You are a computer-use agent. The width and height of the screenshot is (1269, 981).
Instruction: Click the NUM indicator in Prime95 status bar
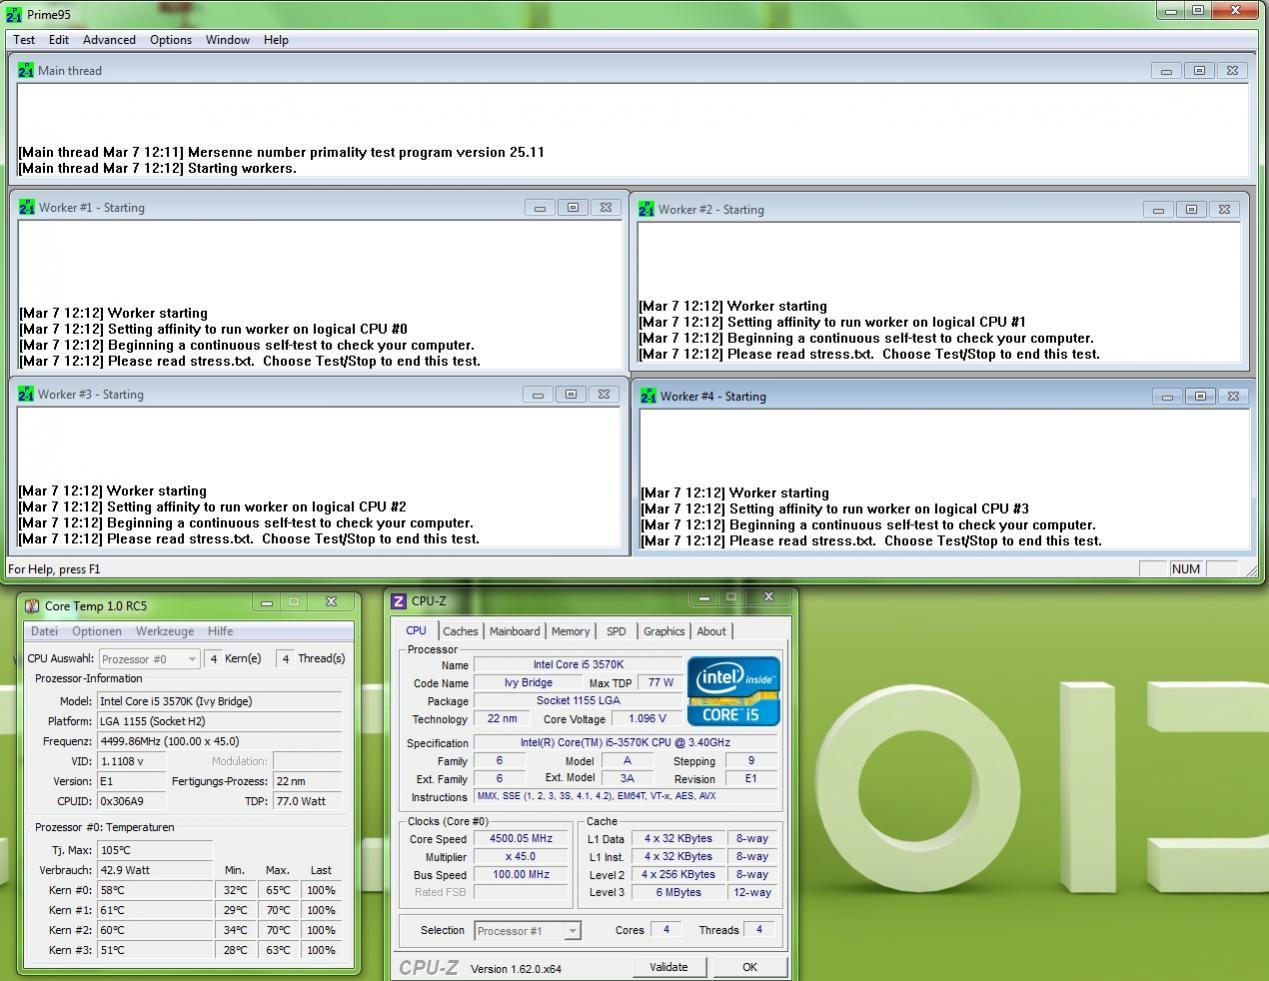(x=1185, y=569)
